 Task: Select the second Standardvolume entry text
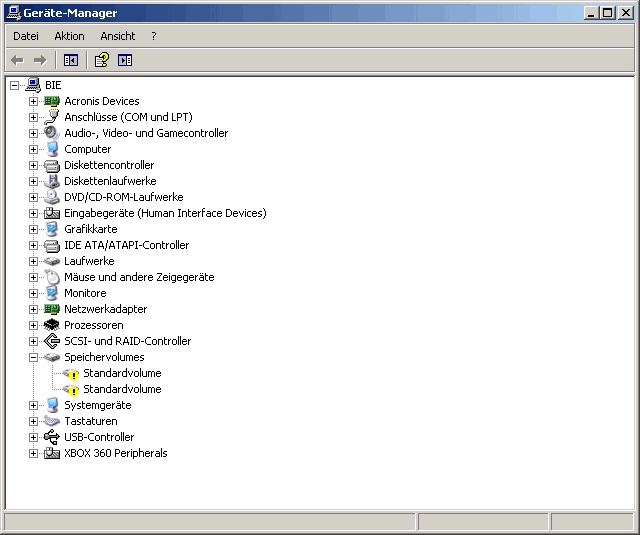(122, 389)
